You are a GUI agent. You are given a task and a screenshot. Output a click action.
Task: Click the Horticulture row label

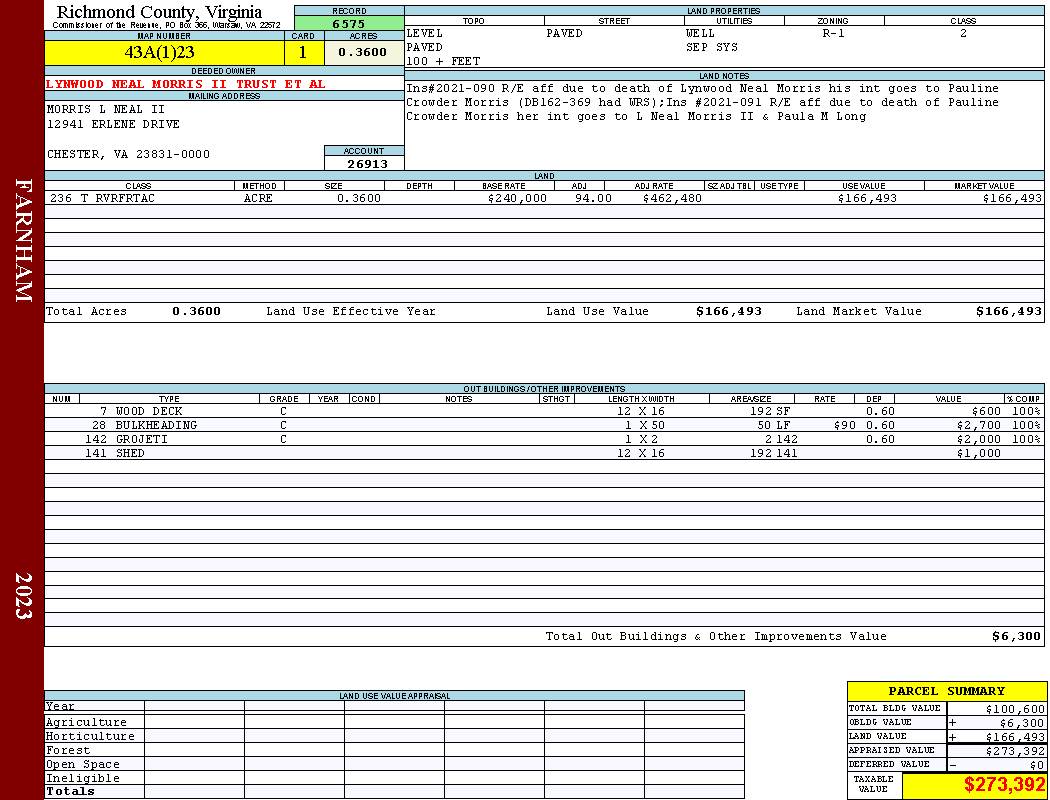point(90,736)
